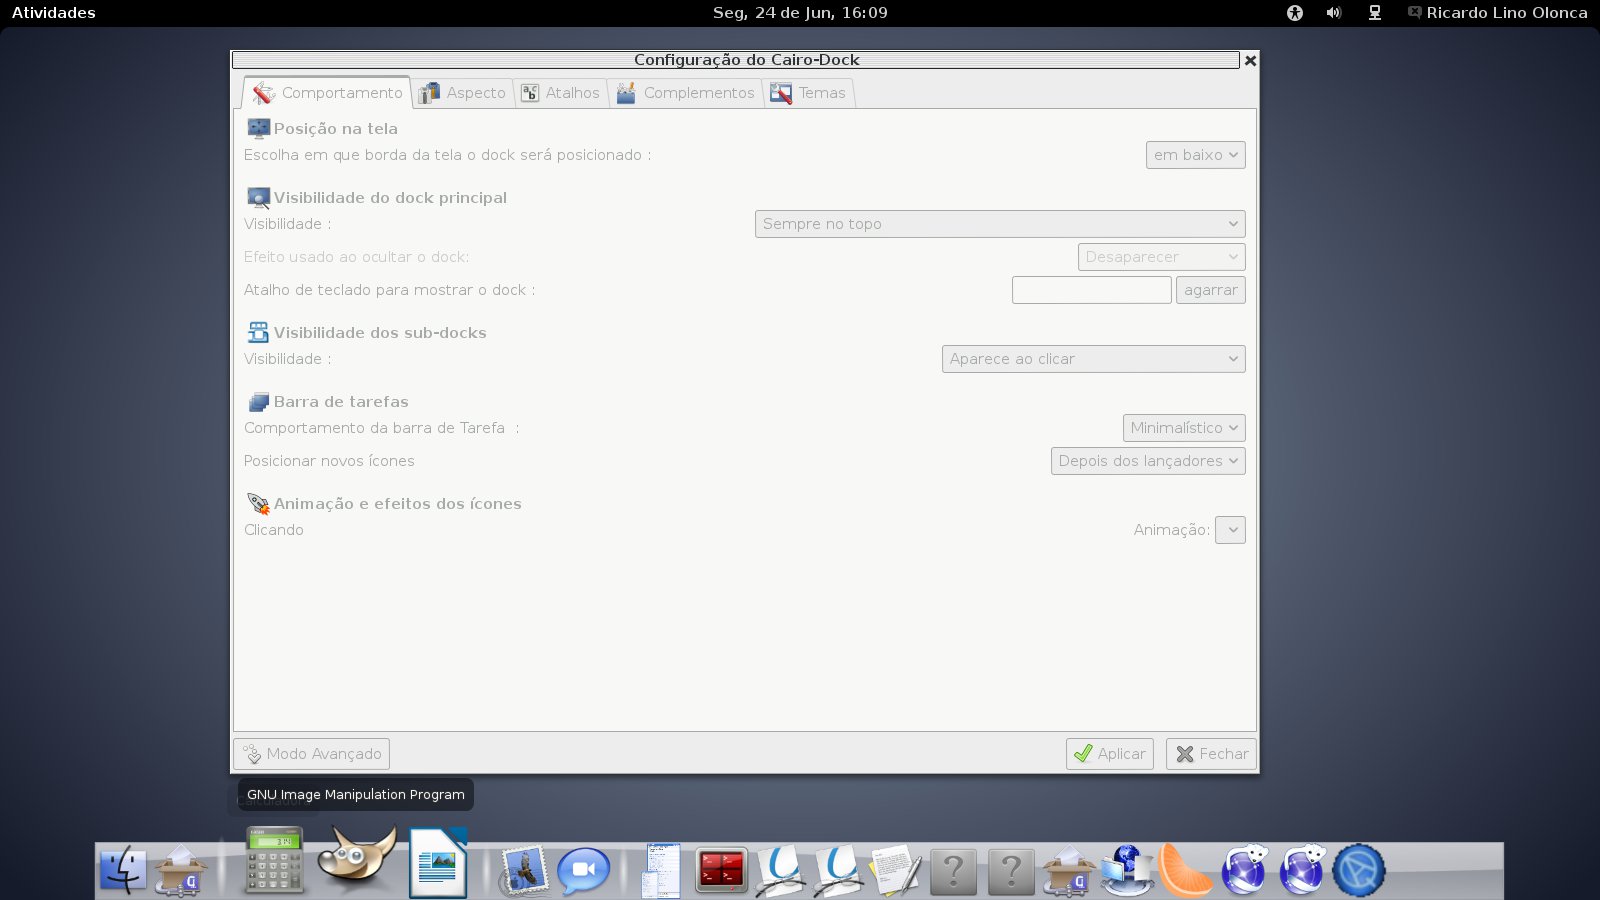The image size is (1600, 900).
Task: Open the text editor notepad-and-pen icon
Action: (896, 870)
